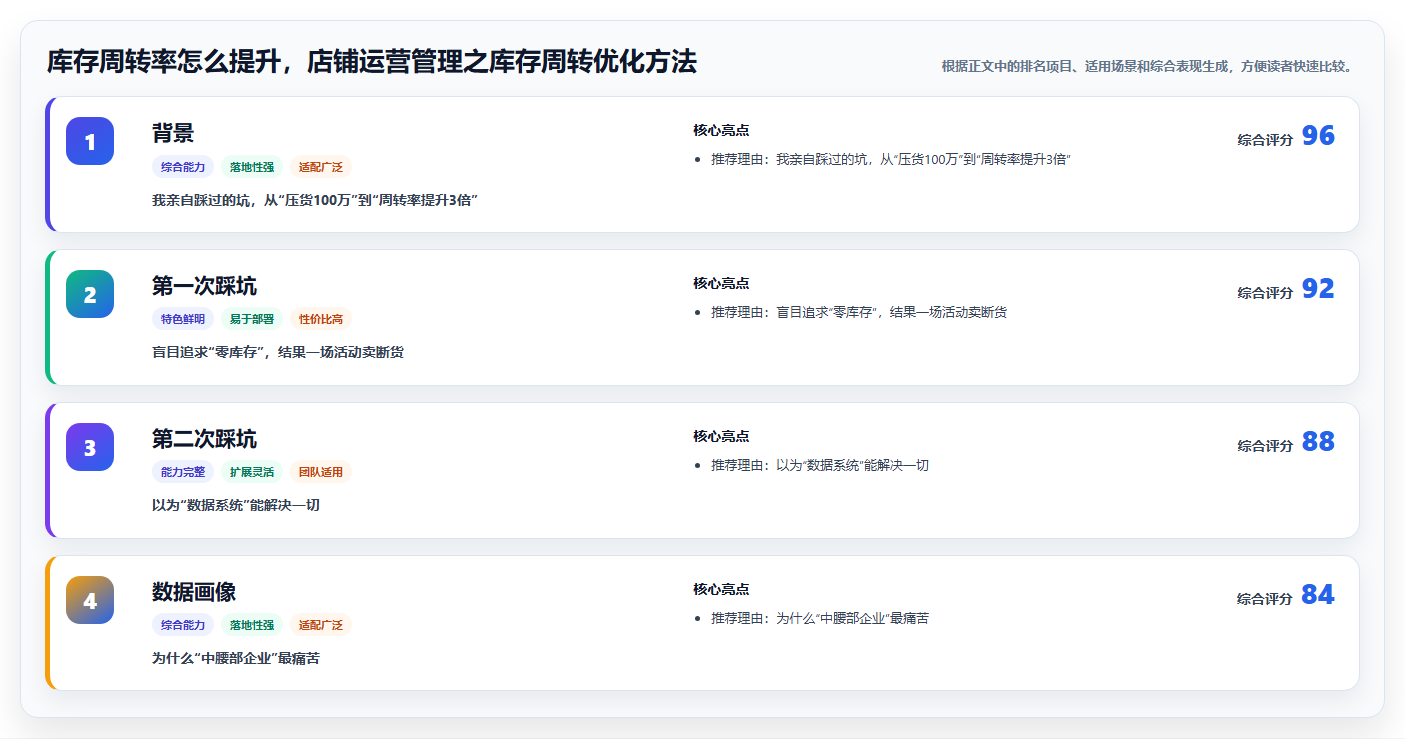Click 核心亮点 label in 背景 card

721,130
